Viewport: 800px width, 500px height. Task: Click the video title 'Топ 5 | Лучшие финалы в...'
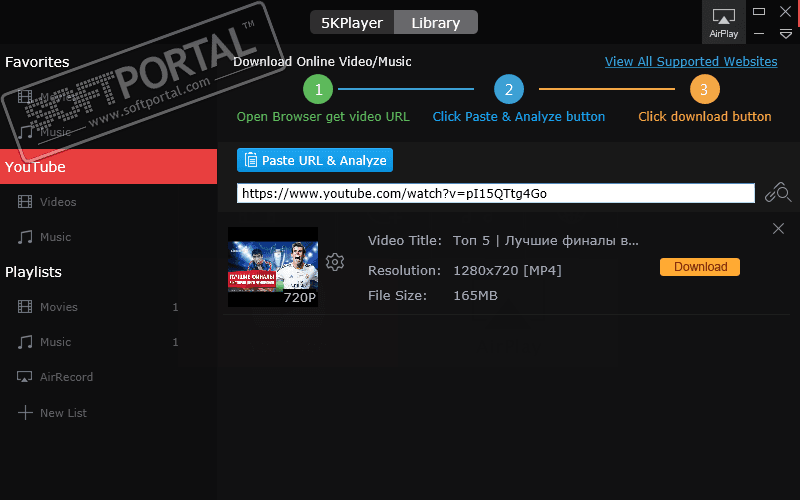pyautogui.click(x=545, y=241)
